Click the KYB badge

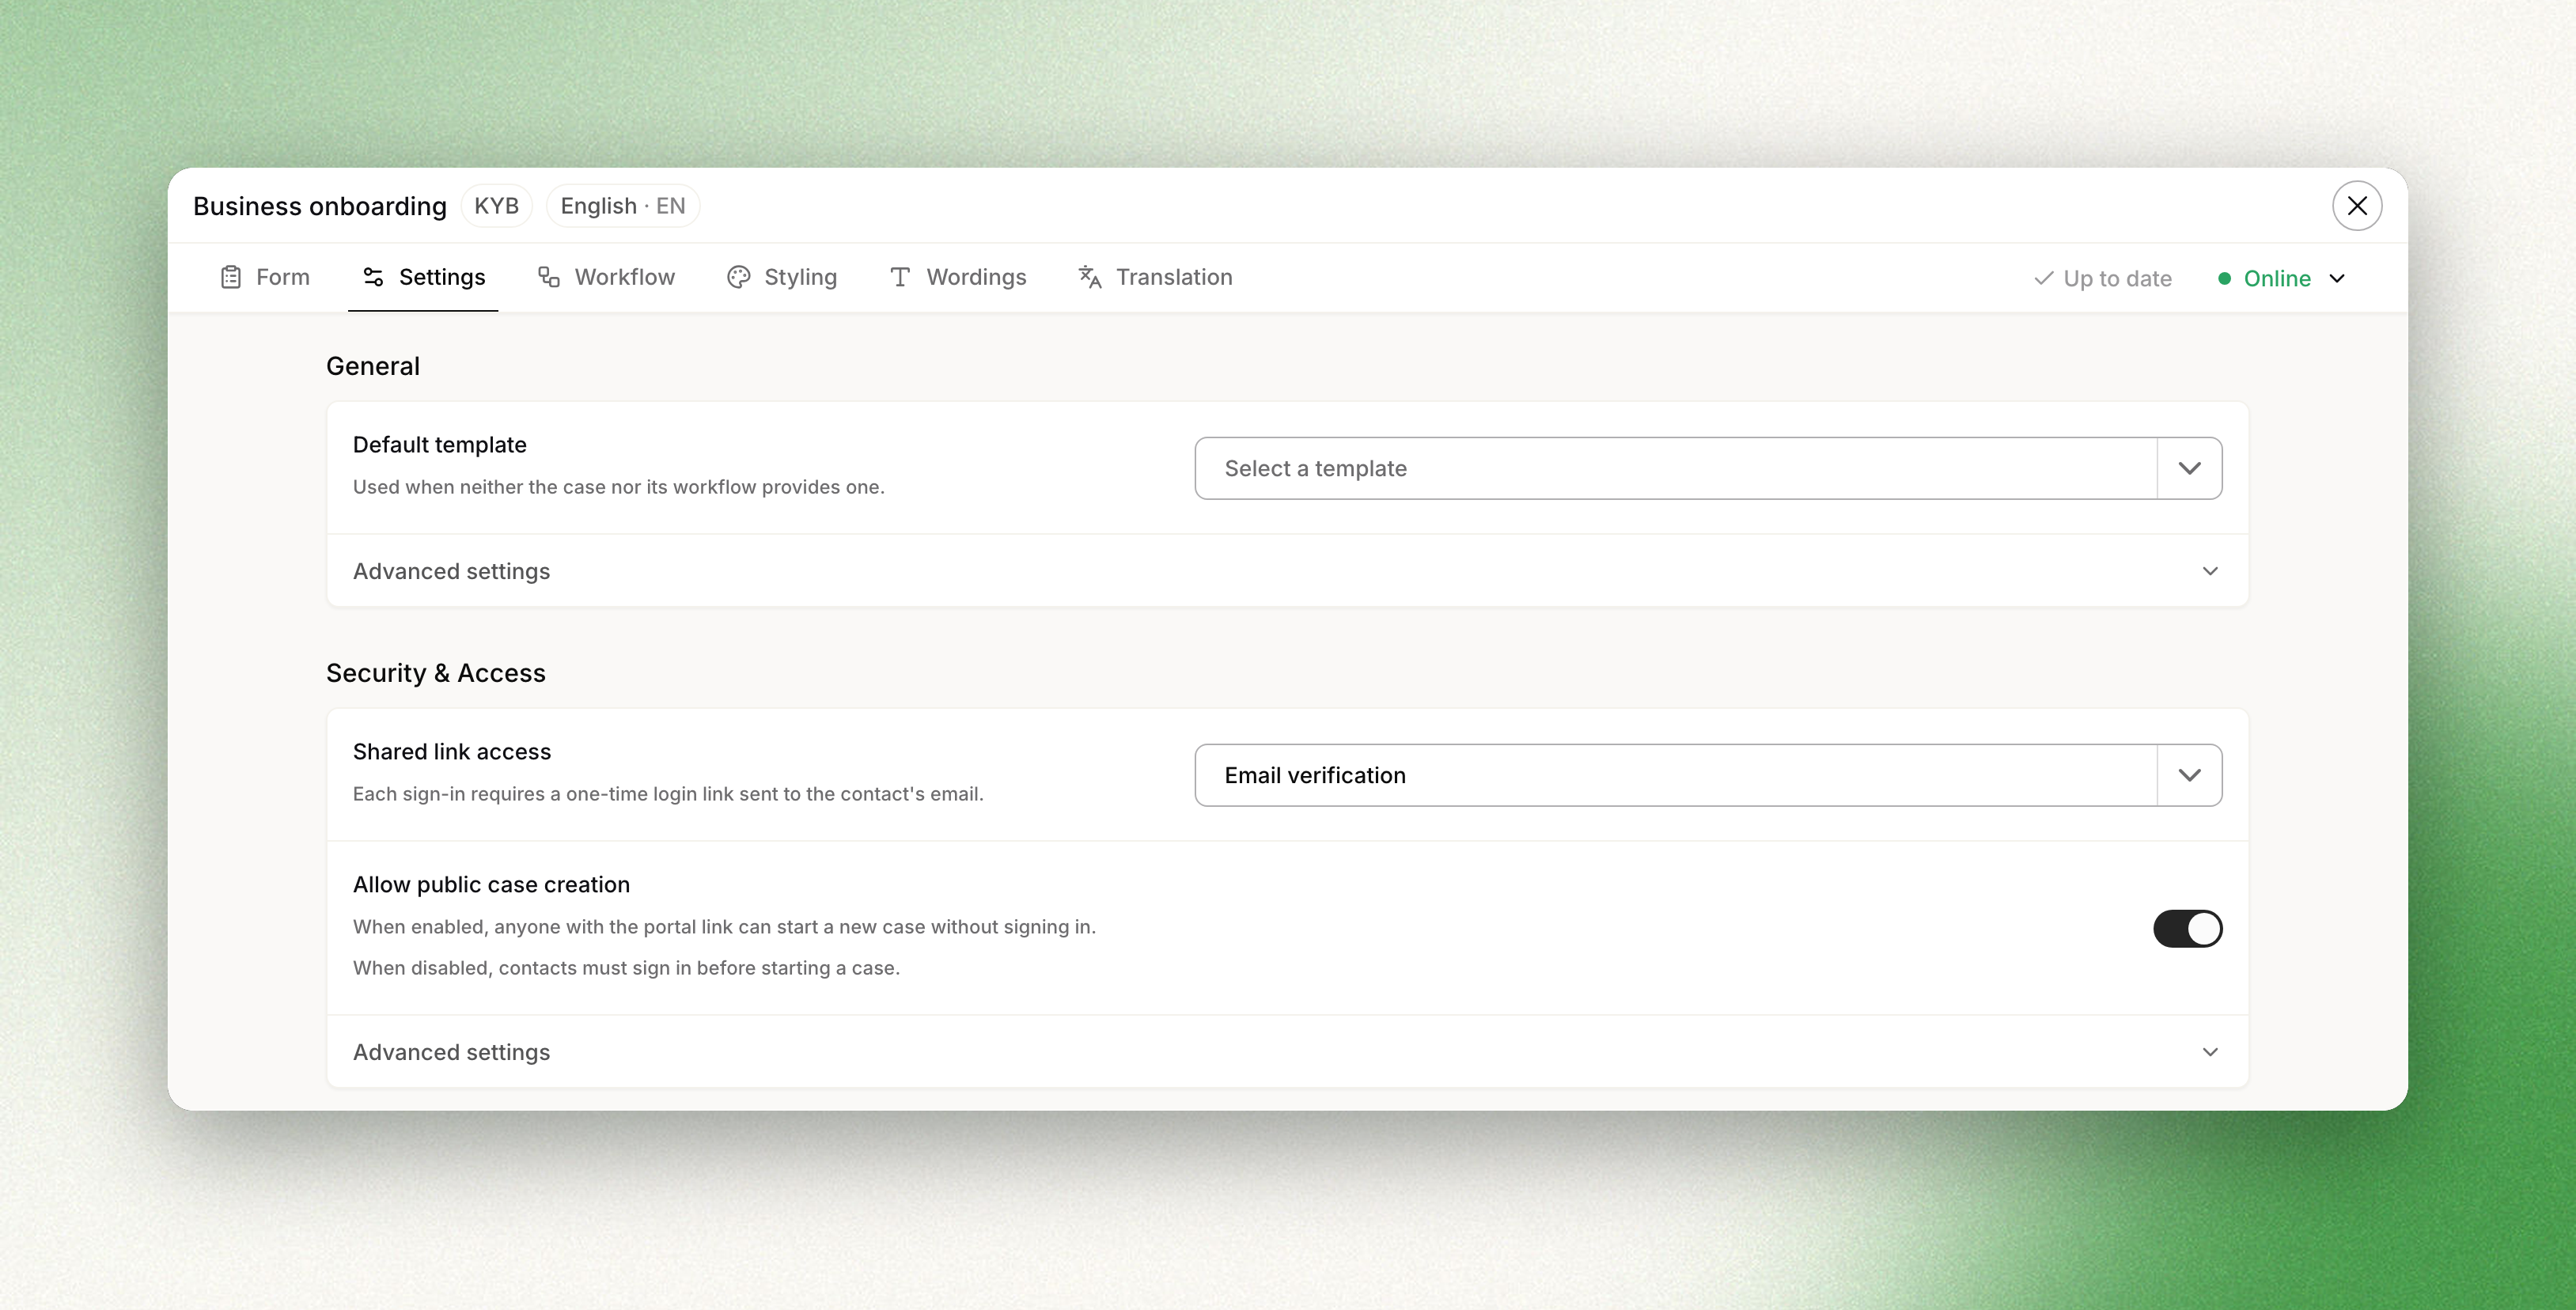[496, 206]
